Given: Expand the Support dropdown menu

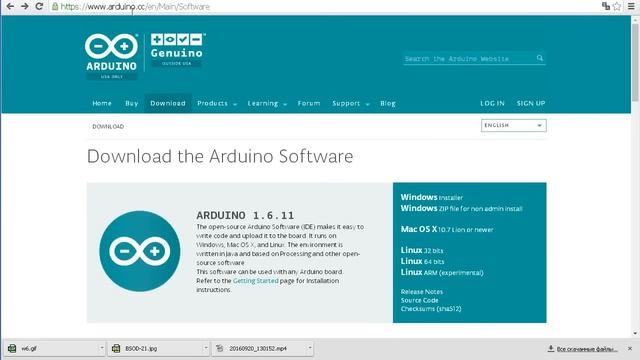Looking at the screenshot, I should pos(351,103).
